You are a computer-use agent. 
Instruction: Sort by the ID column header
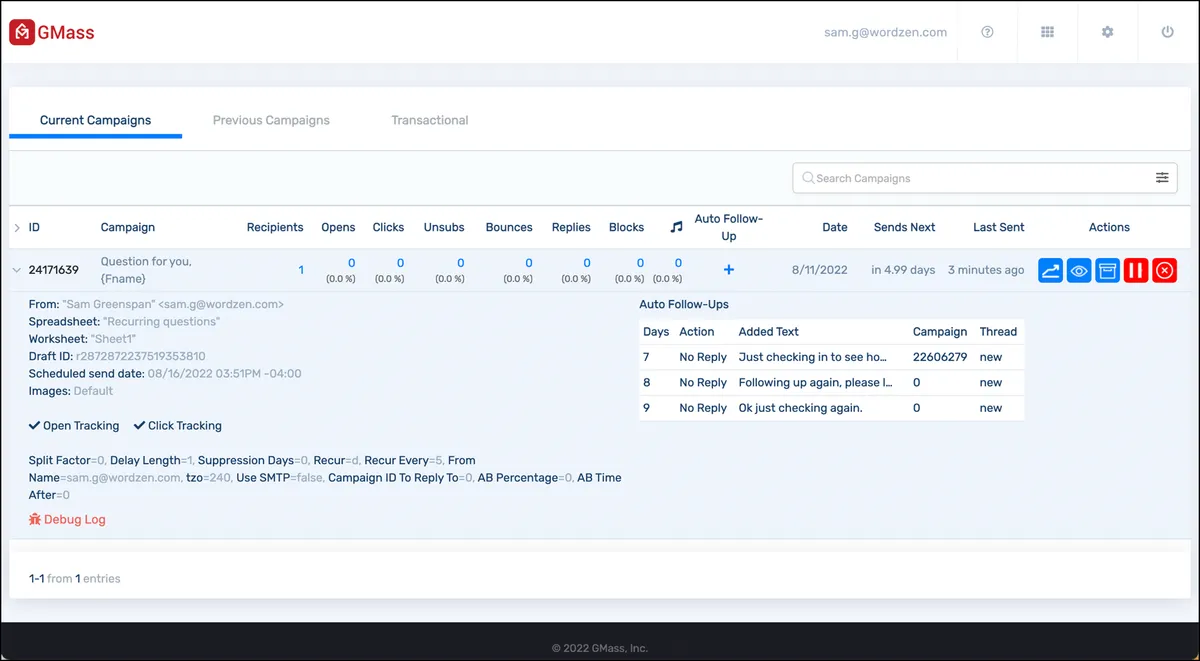pyautogui.click(x=34, y=227)
